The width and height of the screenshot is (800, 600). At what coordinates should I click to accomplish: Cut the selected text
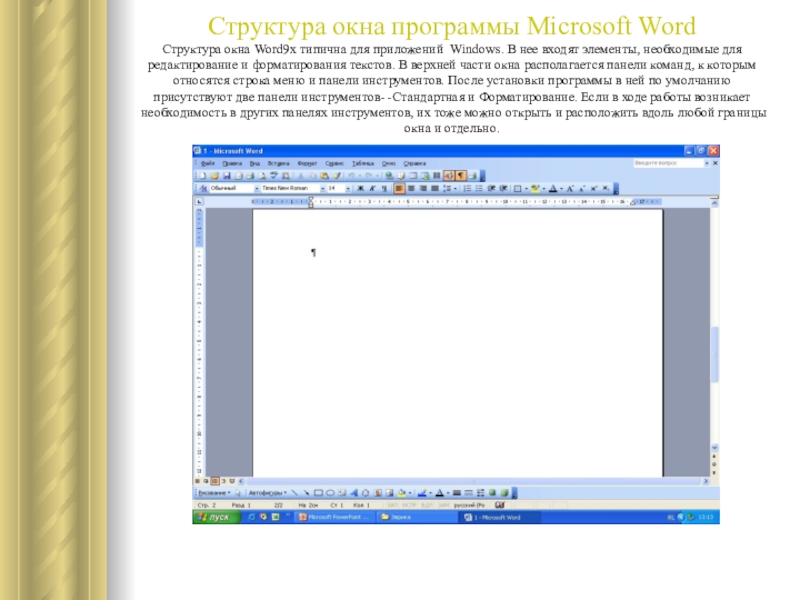[x=301, y=176]
